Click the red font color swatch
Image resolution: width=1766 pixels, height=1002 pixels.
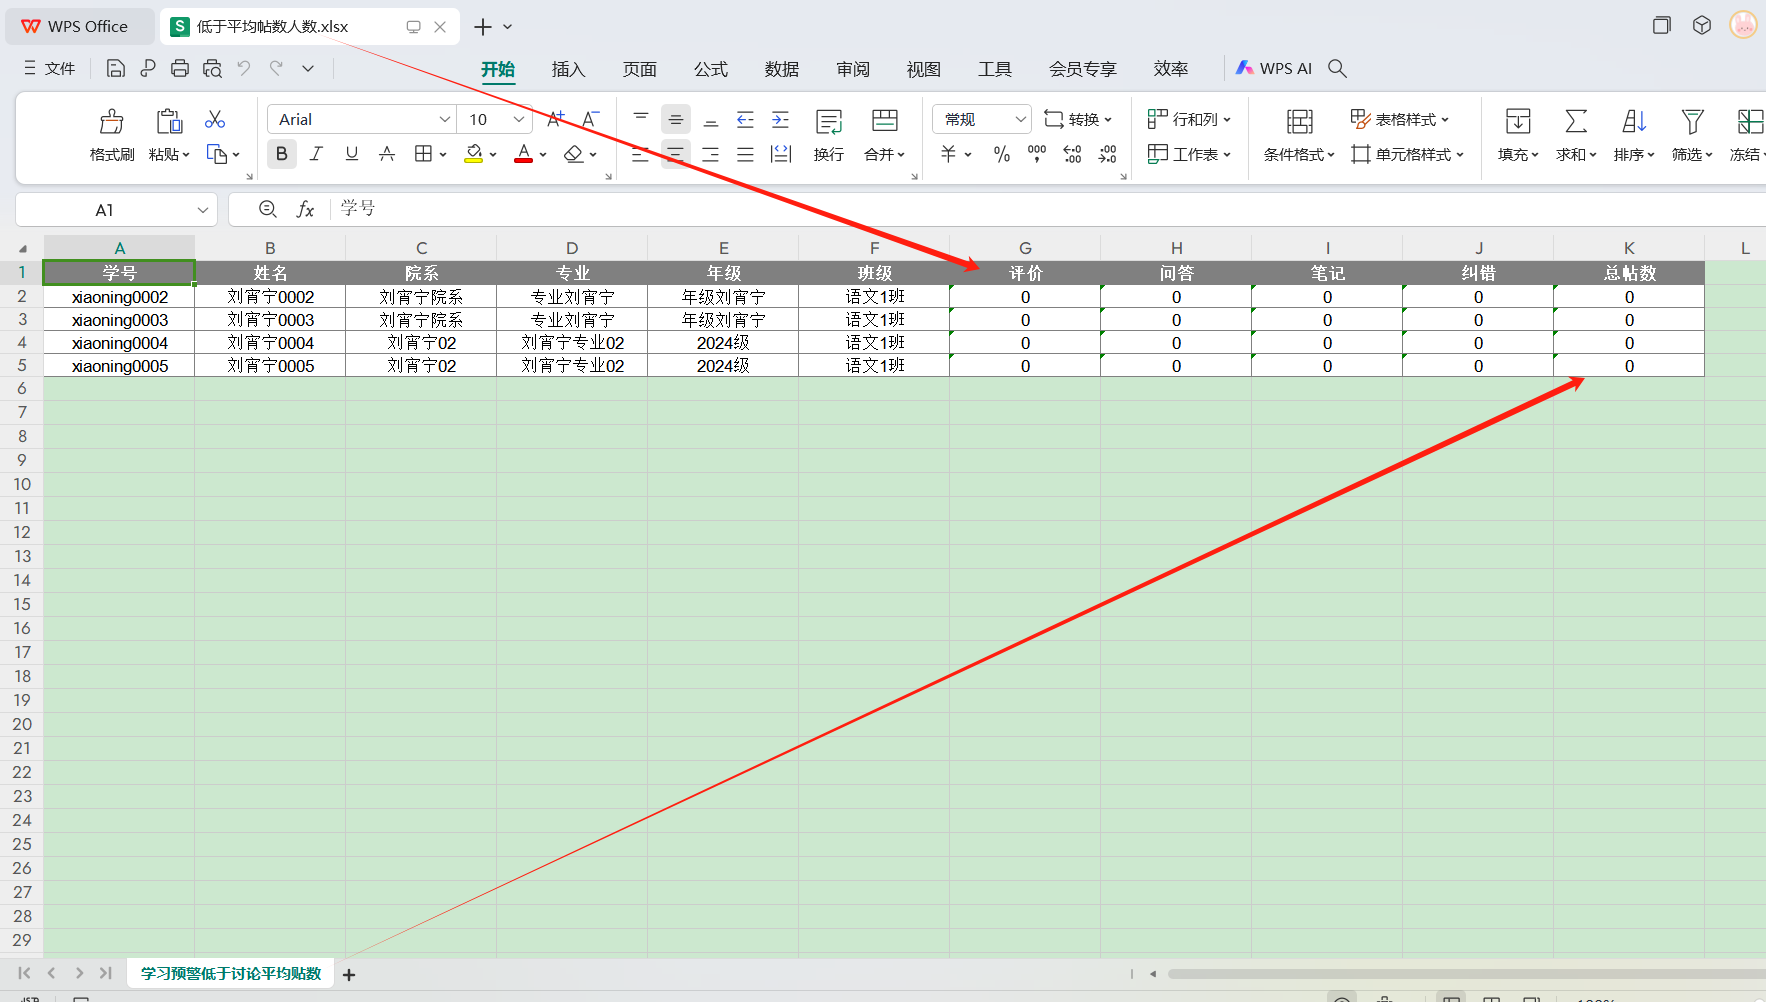[x=523, y=154]
